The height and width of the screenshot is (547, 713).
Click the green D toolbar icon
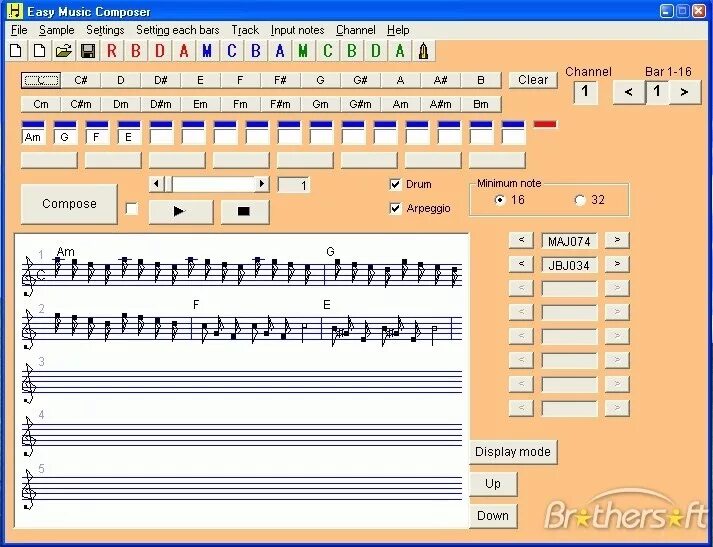[x=376, y=50]
